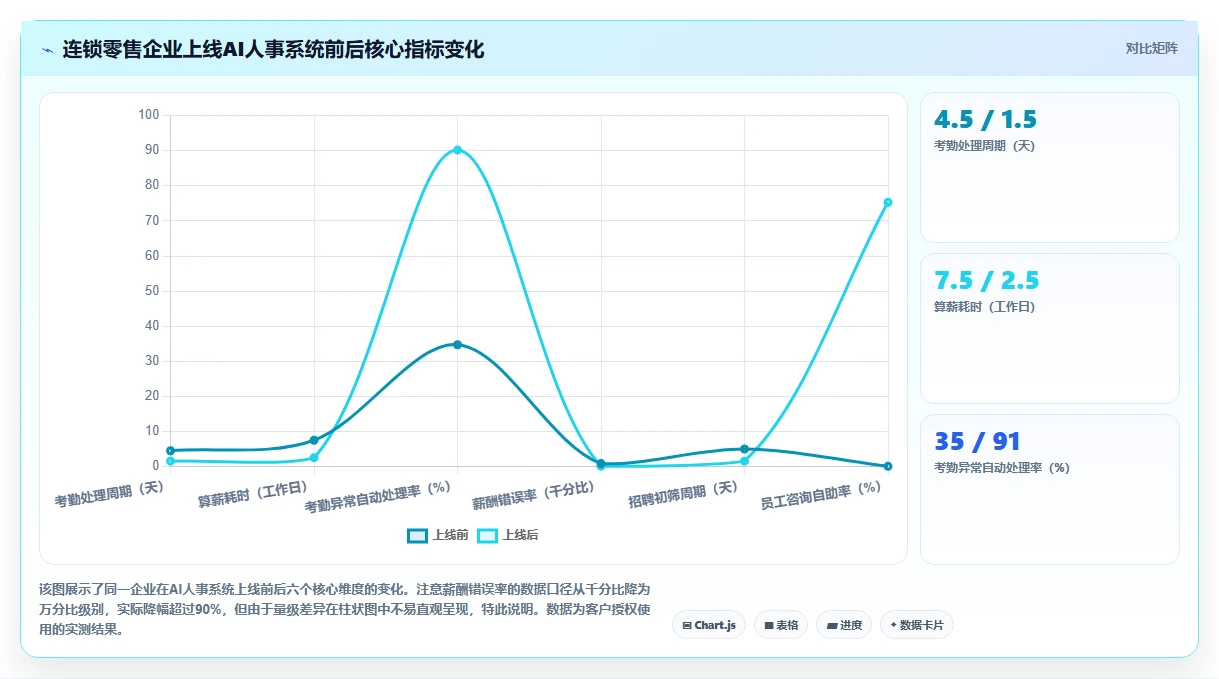Click the chart title 连锁零售企业上线AI人事系统前后核心指标变化
Viewport: 1219px width, 679px height.
tap(273, 49)
